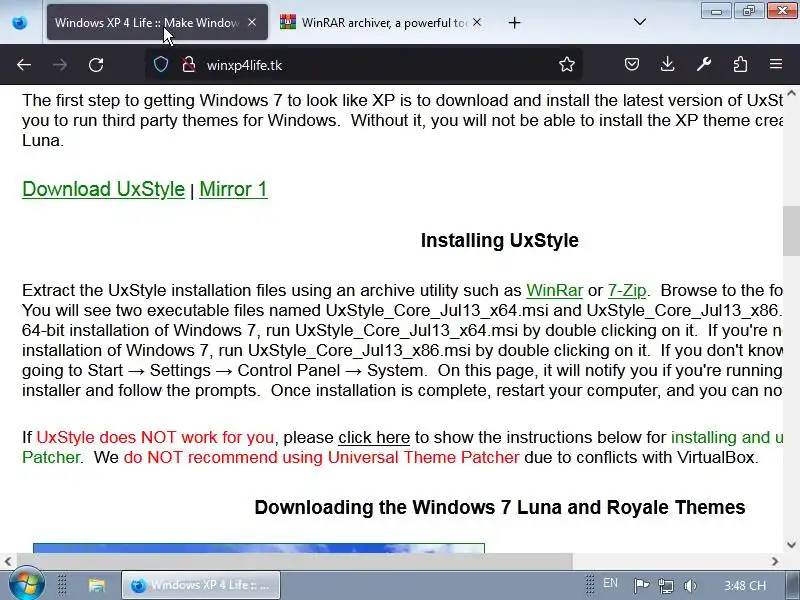Open the extensions puzzle icon
The image size is (800, 600).
(x=740, y=64)
